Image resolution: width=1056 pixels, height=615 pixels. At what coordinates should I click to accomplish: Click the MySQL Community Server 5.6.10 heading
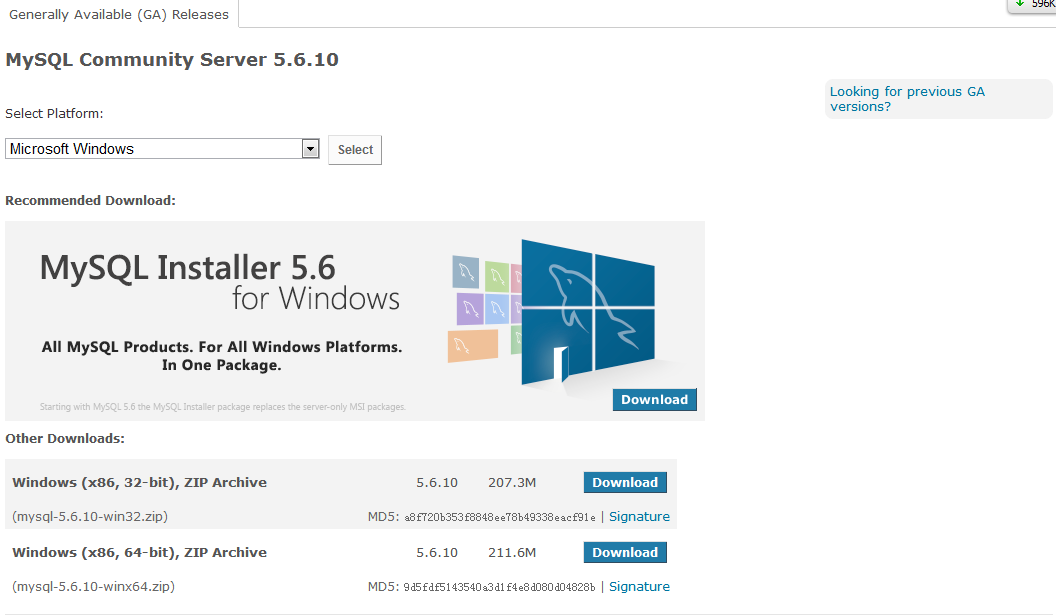[x=172, y=59]
